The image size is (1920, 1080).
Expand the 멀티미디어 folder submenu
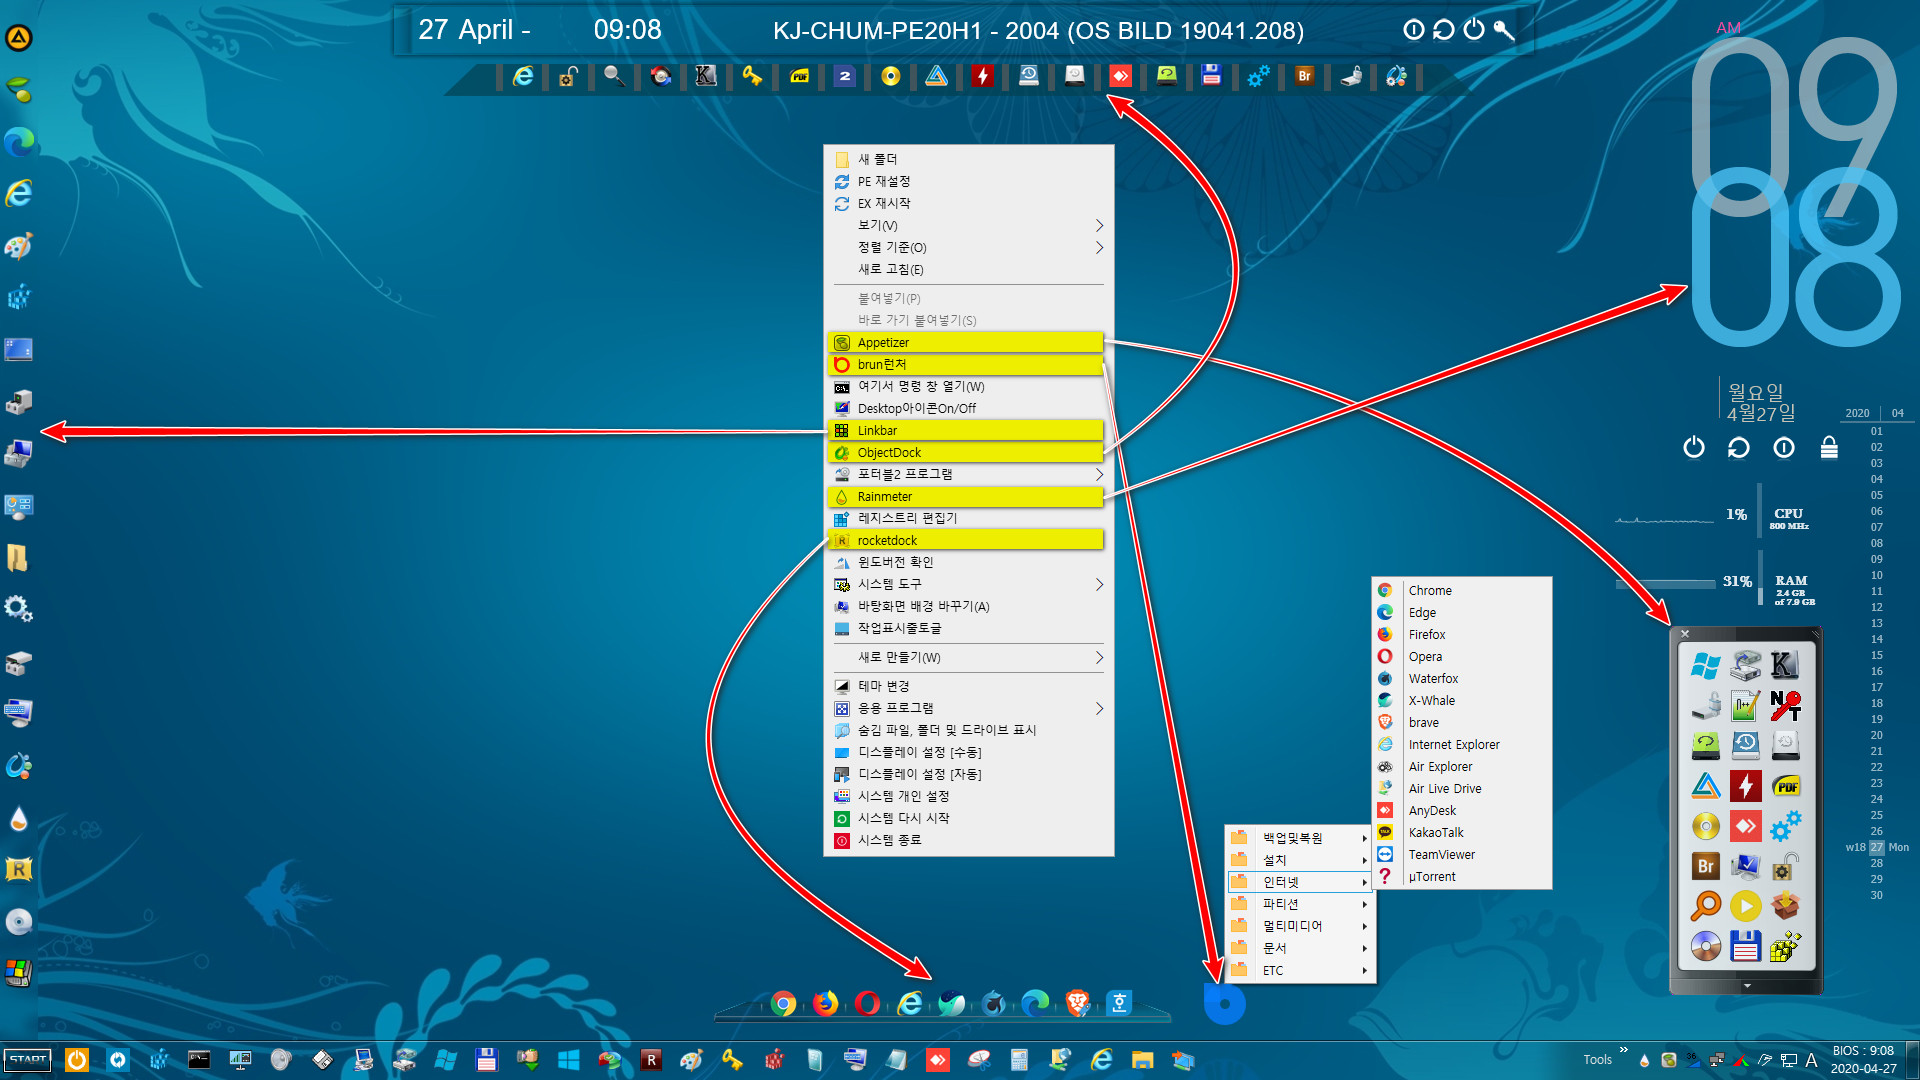[1300, 926]
